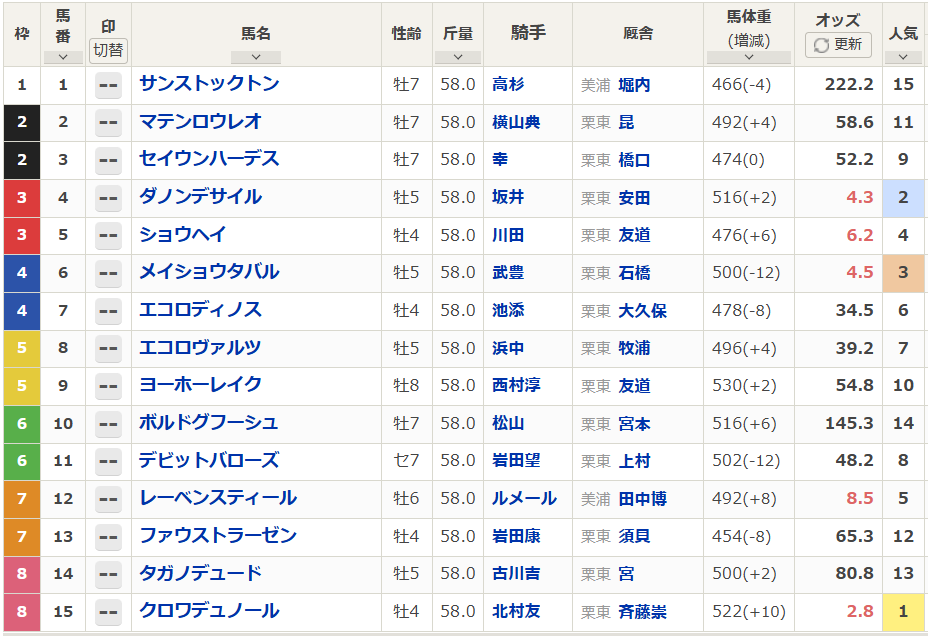The image size is (928, 636).
Task: Open mark selector for ヨーホーレイク
Action: (x=108, y=386)
